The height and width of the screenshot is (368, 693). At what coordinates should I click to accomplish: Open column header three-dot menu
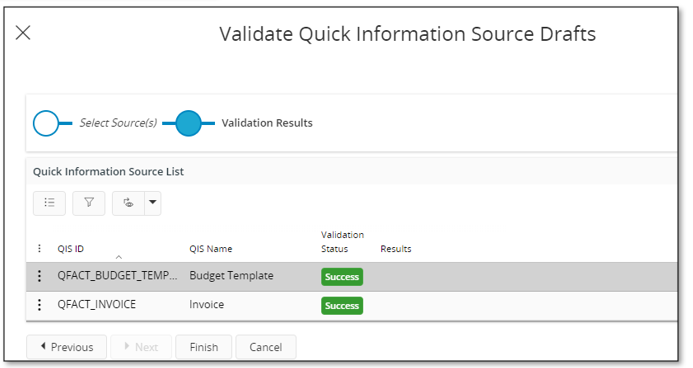(39, 249)
